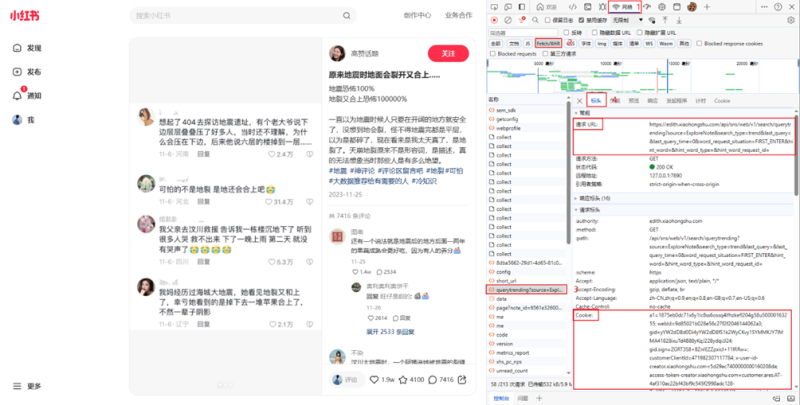Toggle DevTools device emulation icon

tap(508, 7)
